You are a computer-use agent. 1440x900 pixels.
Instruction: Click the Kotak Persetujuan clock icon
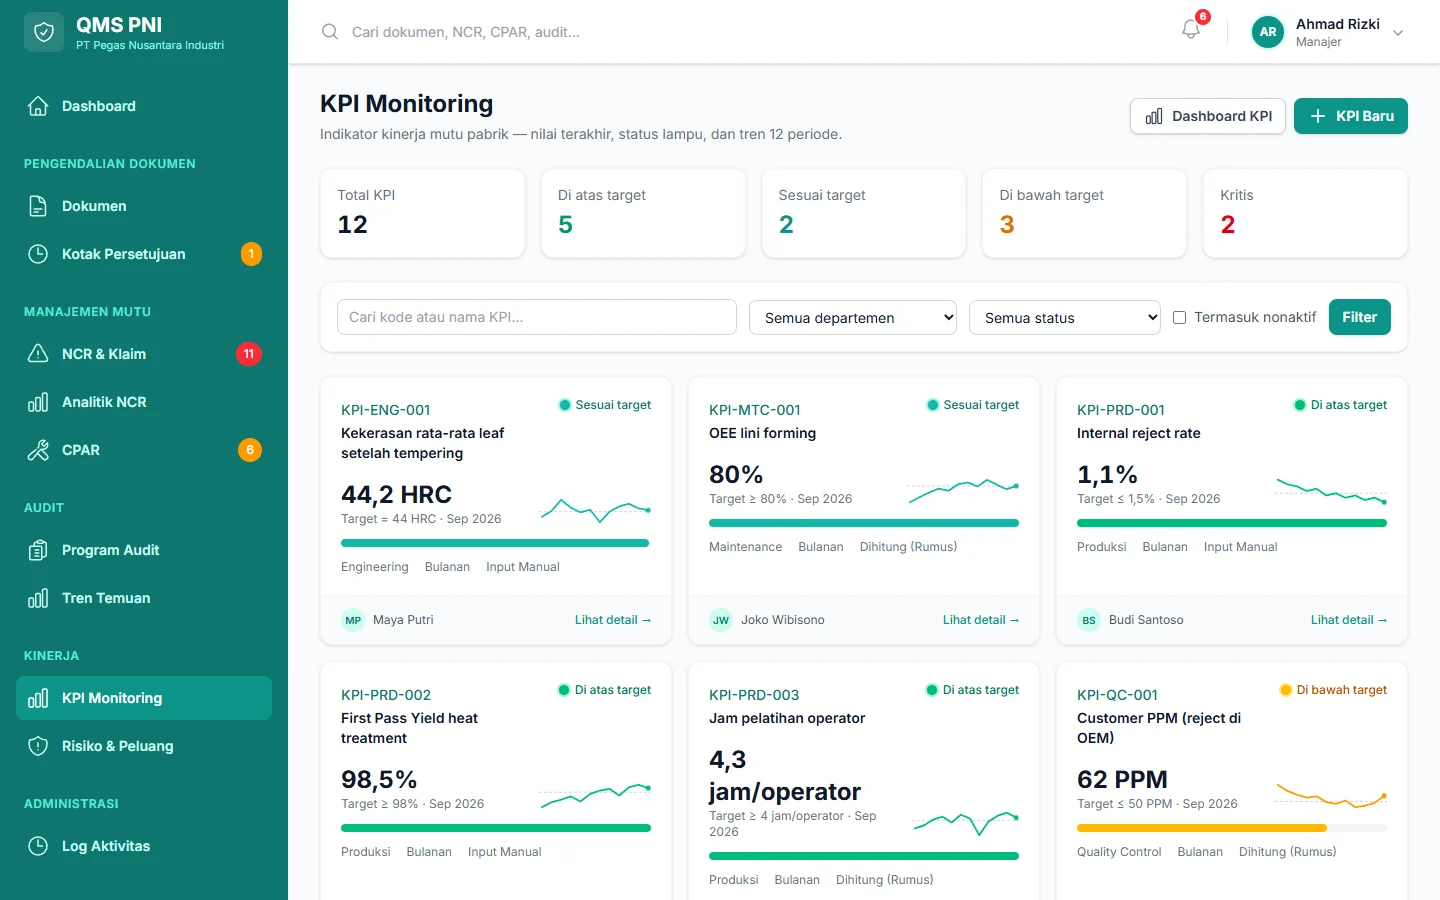(38, 254)
